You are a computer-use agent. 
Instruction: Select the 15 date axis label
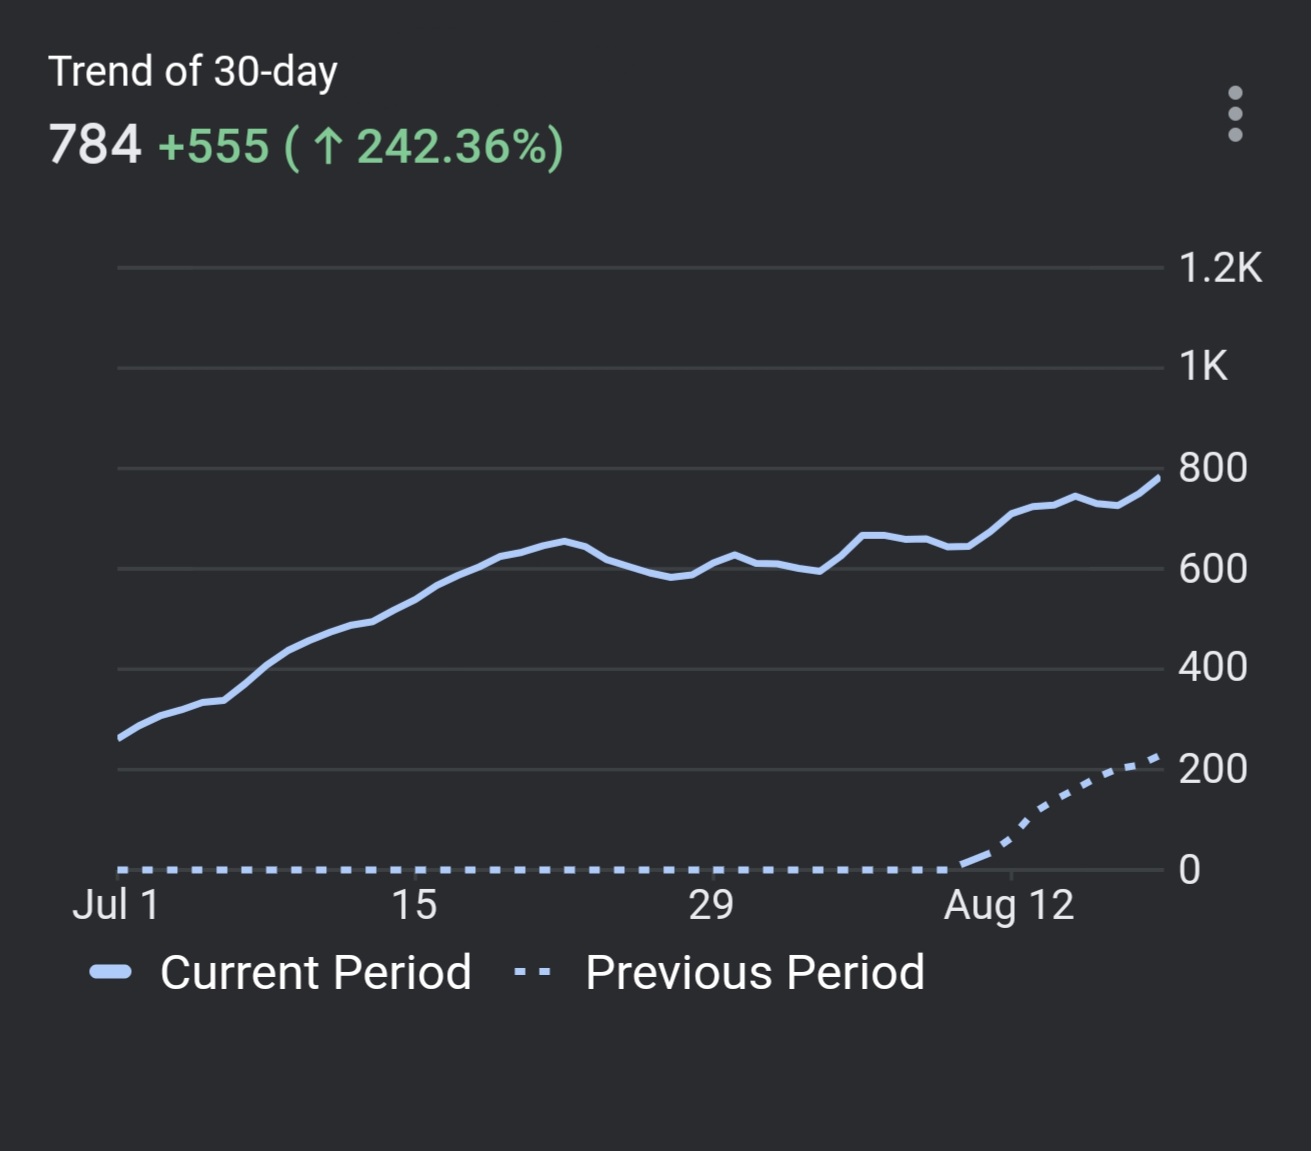(413, 904)
